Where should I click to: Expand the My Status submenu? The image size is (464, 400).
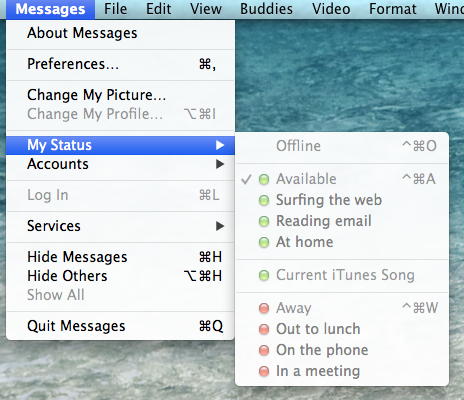click(120, 145)
